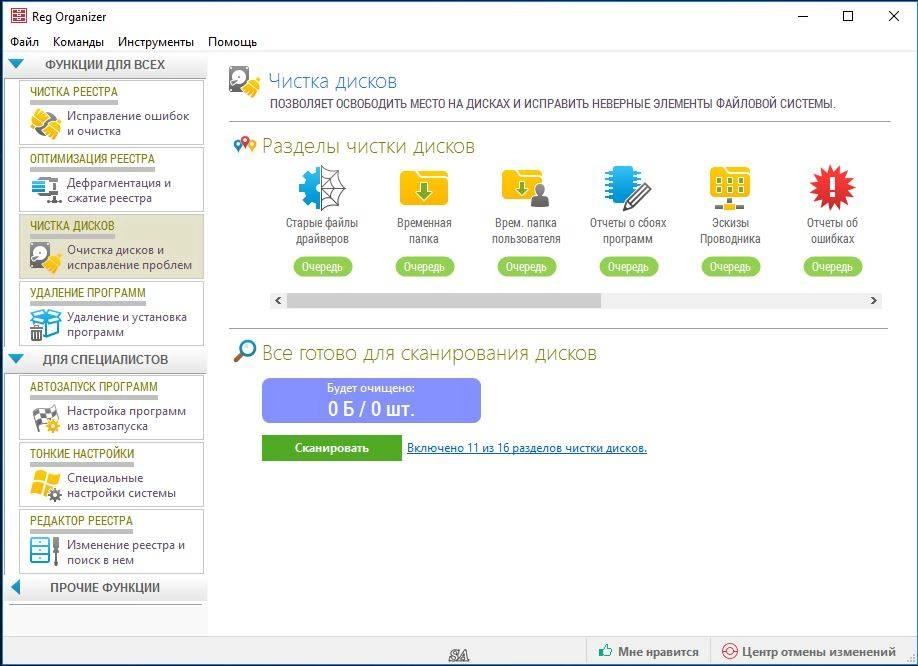Select the old driver files icon

pos(321,188)
